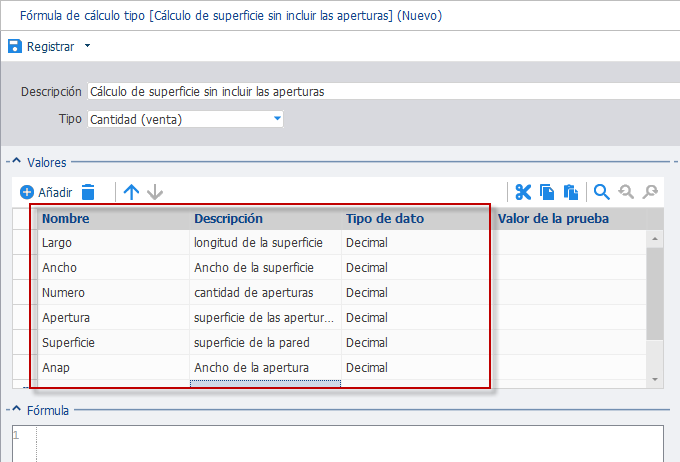Paste rows using the clipboard icon
This screenshot has width=680, height=462.
571,192
